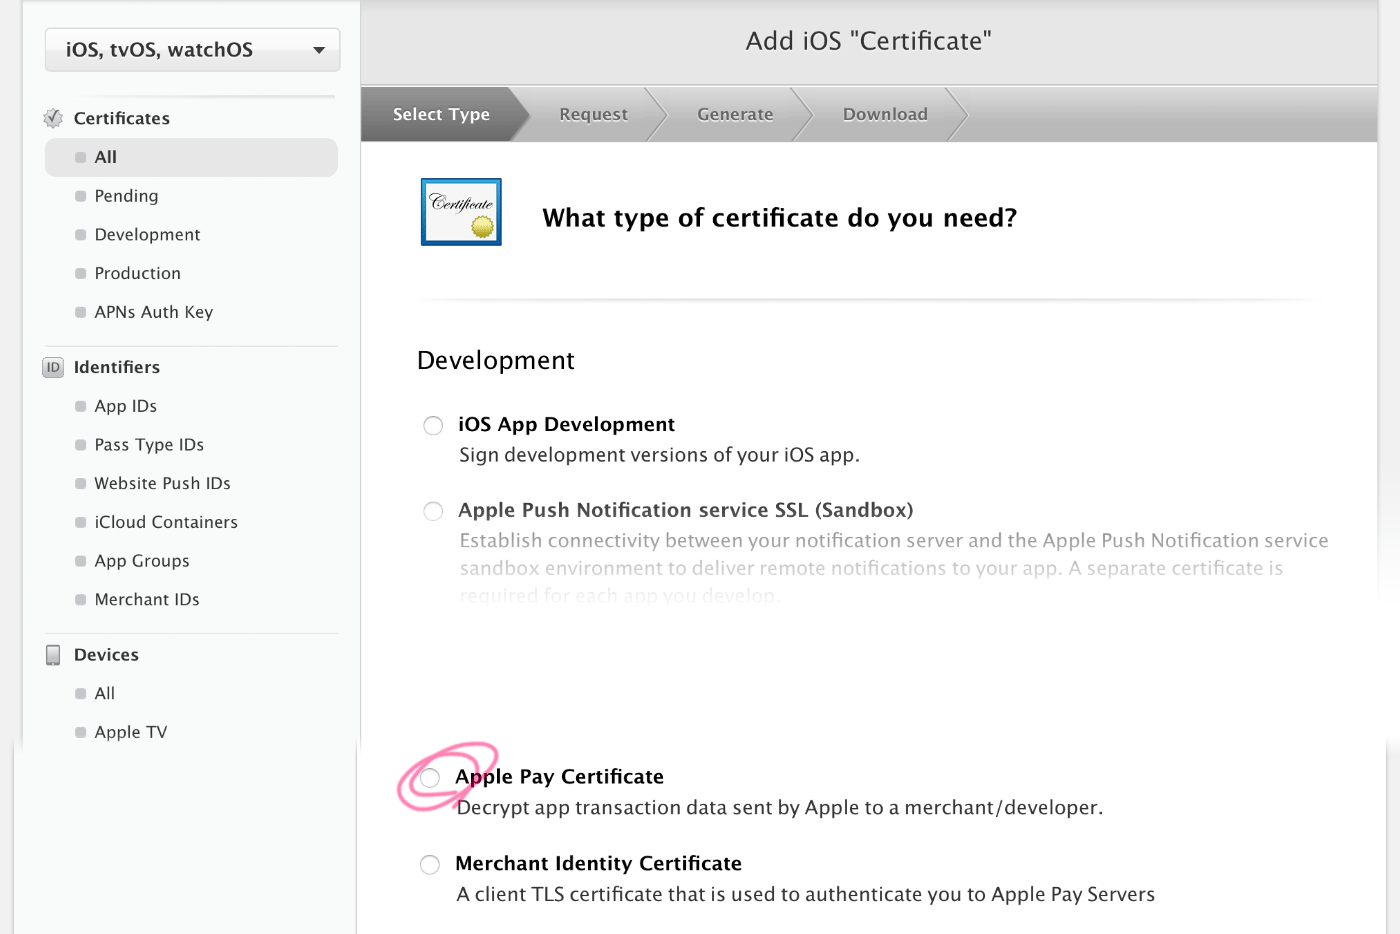This screenshot has height=934, width=1400.
Task: Click the bullet icon beside Merchant IDs
Action: 80,600
